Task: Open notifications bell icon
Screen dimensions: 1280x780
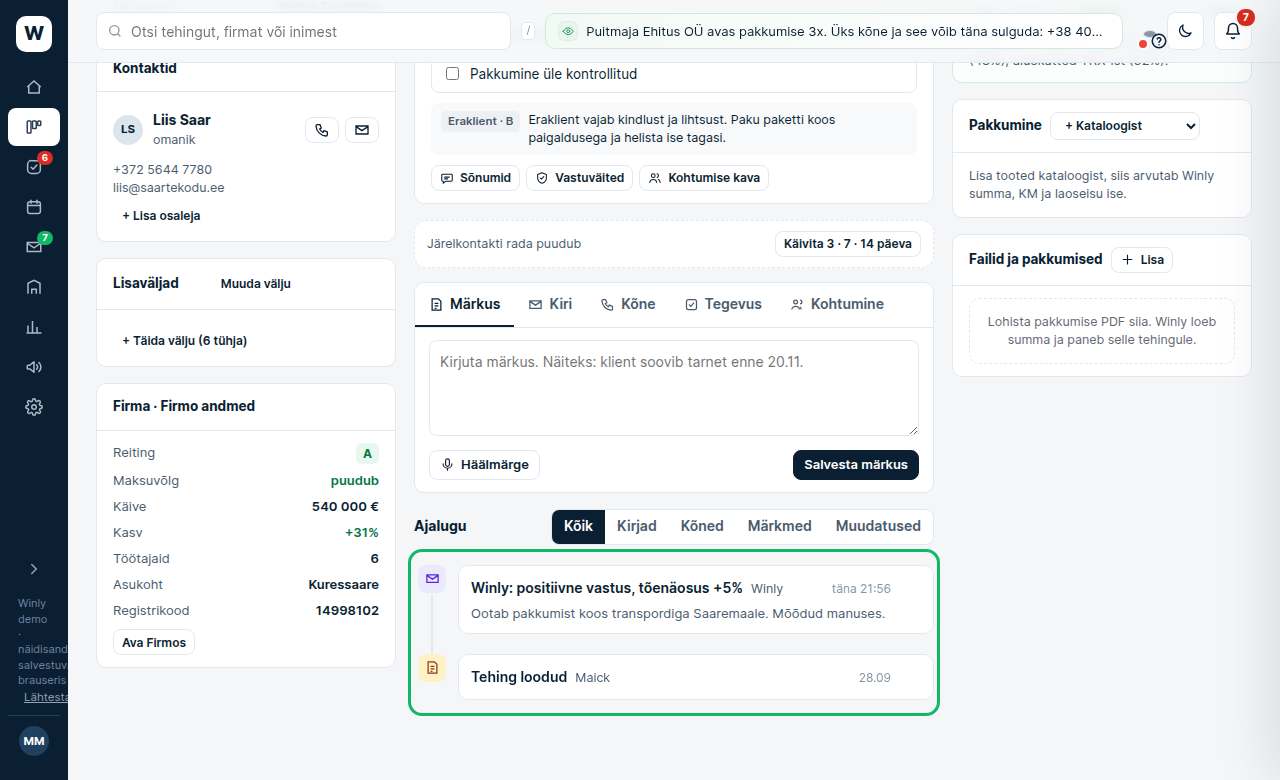Action: (x=1233, y=31)
